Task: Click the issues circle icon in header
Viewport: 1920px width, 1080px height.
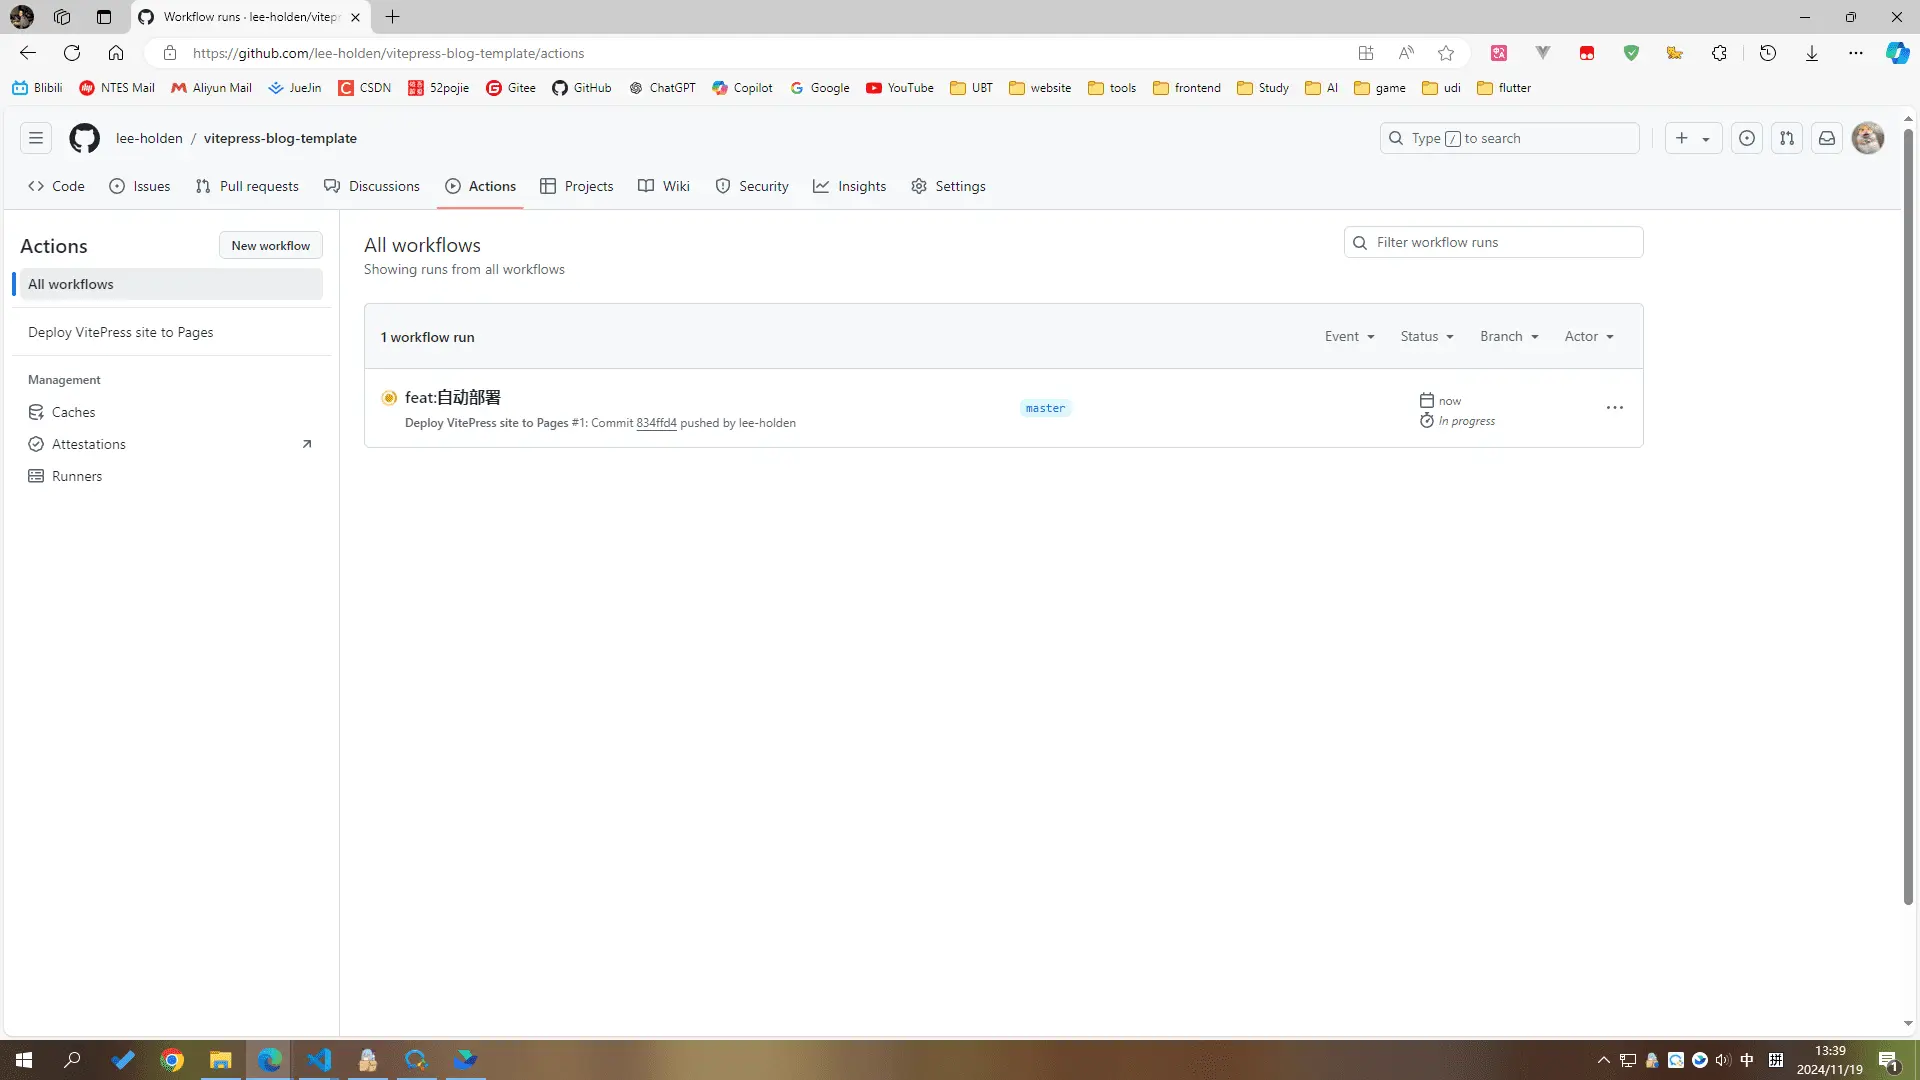Action: (1746, 138)
